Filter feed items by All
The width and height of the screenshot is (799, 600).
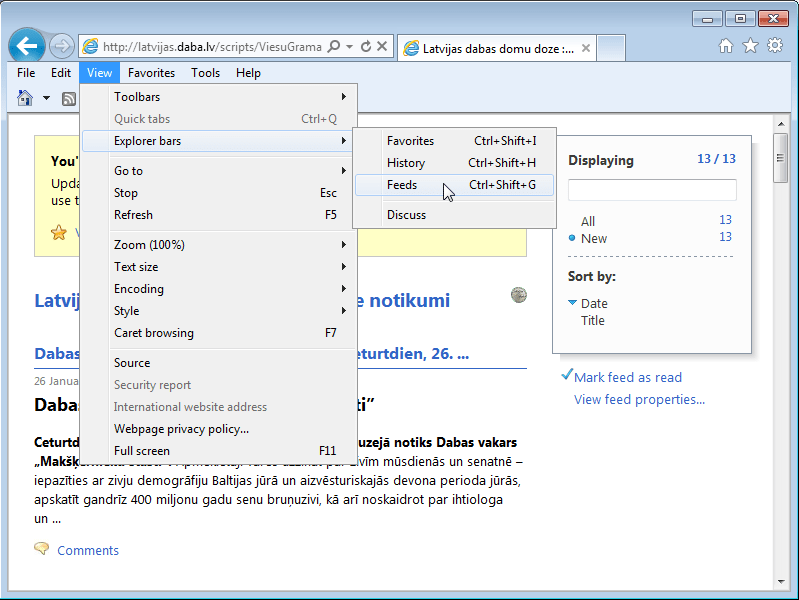(x=588, y=221)
